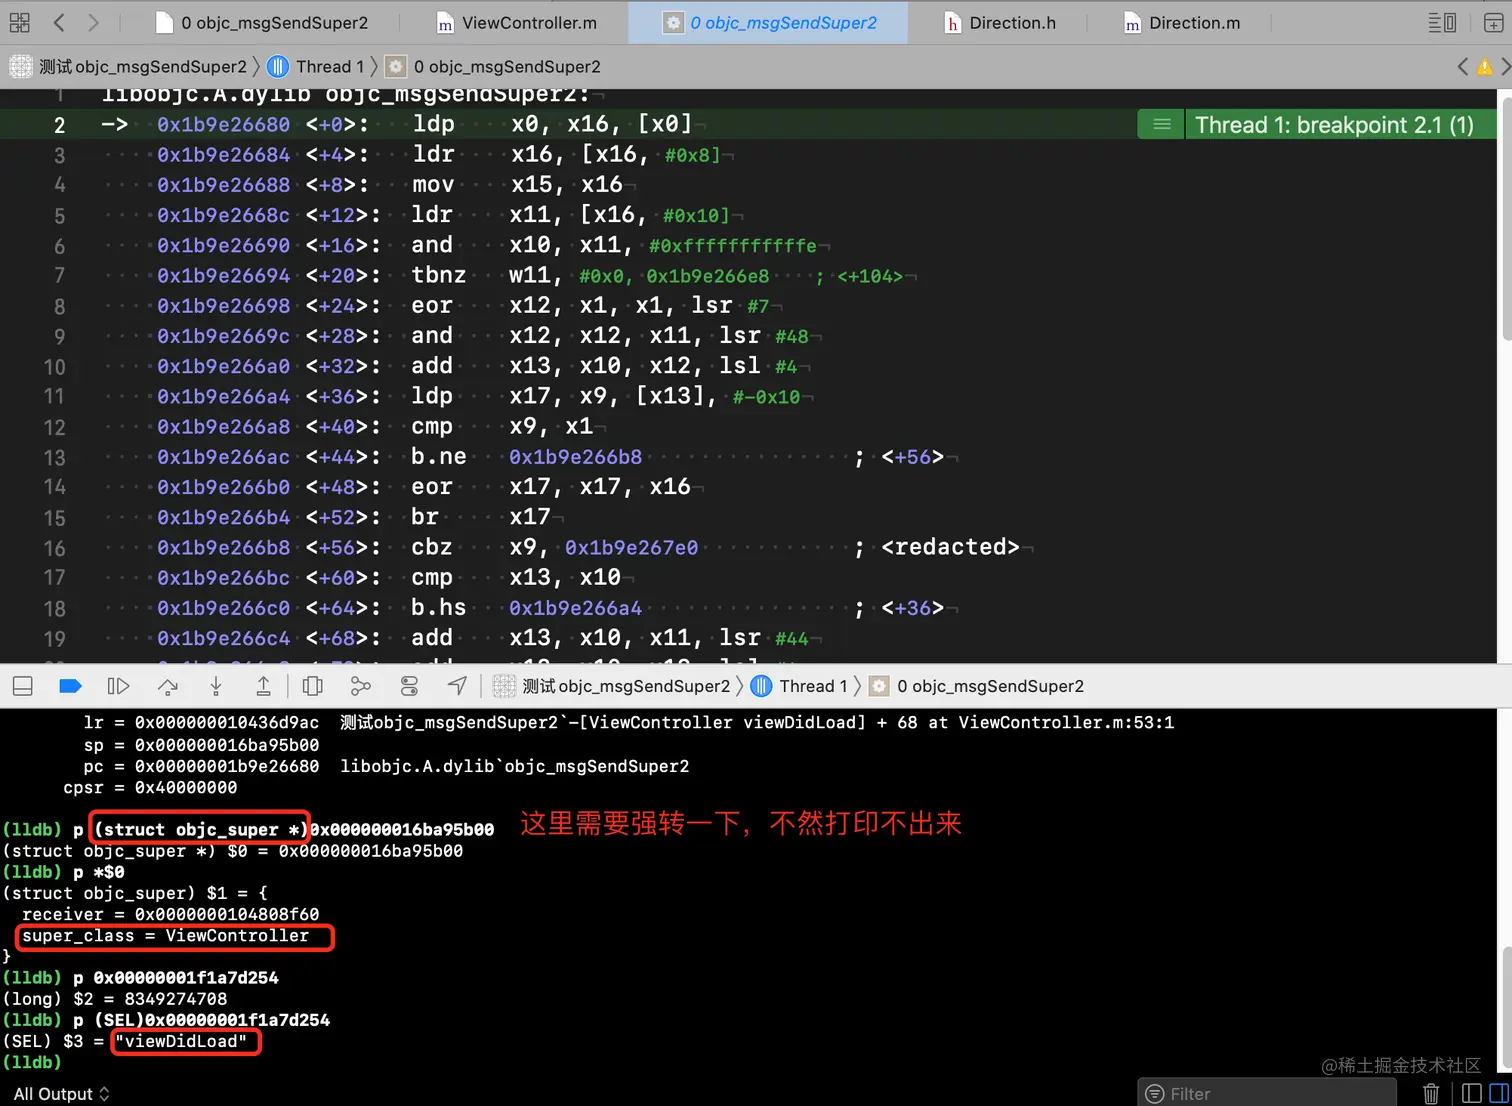This screenshot has width=1512, height=1106.
Task: Open 0 objc_msgSendSuper2 frame in top jump bar
Action: (494, 66)
